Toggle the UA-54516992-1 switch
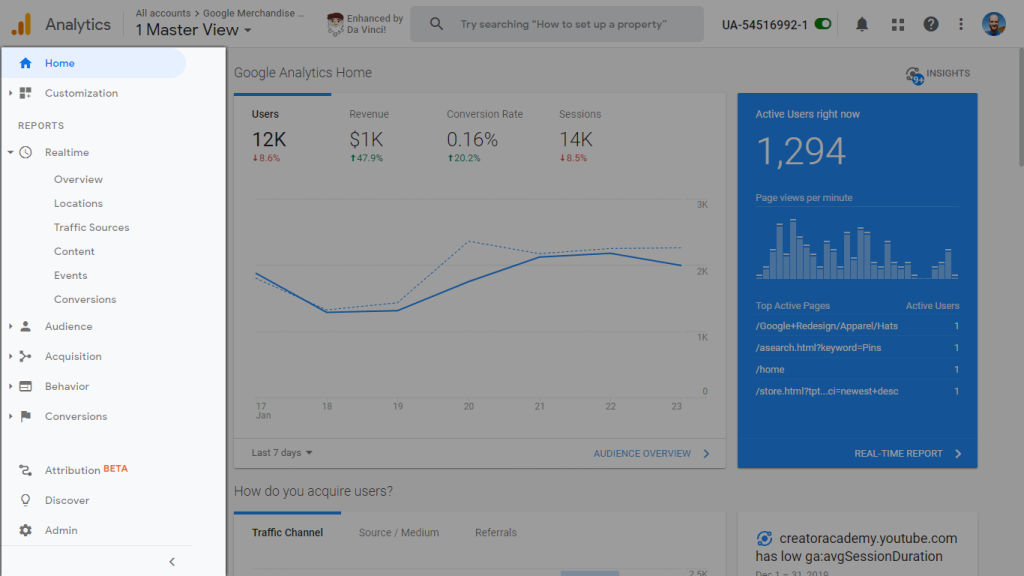Image resolution: width=1024 pixels, height=576 pixels. [x=823, y=24]
